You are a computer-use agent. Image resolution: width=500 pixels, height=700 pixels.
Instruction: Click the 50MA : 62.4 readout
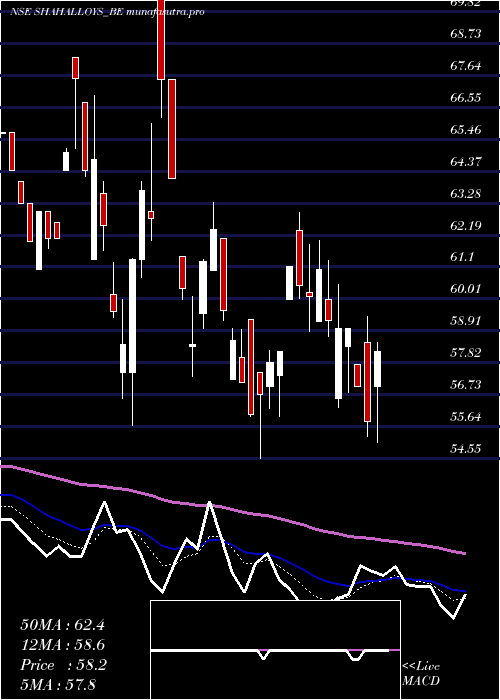click(62, 625)
